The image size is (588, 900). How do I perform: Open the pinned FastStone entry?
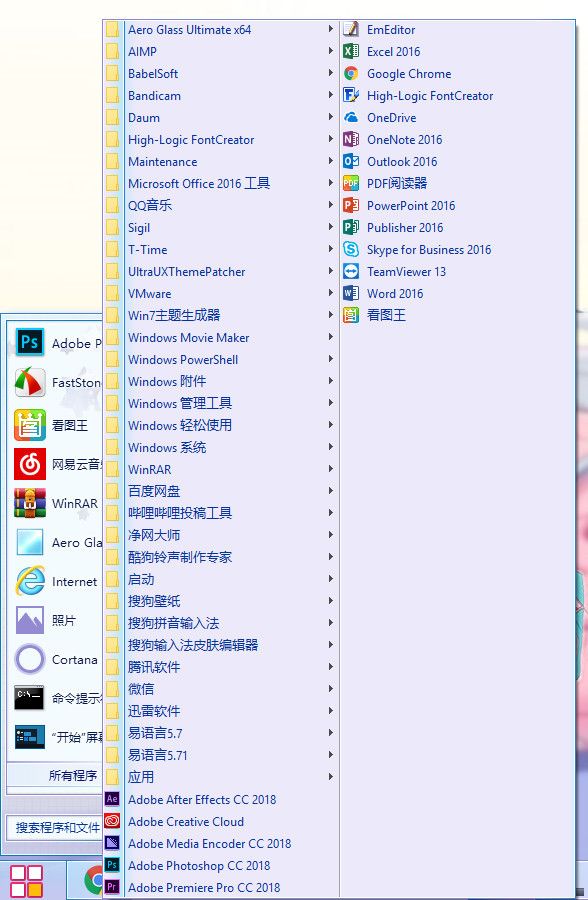56,382
